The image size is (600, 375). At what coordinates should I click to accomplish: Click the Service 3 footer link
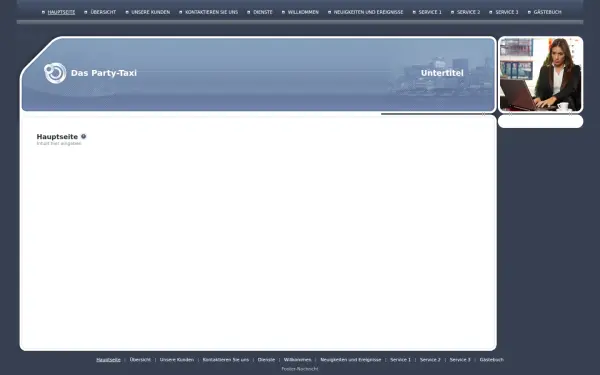point(460,360)
